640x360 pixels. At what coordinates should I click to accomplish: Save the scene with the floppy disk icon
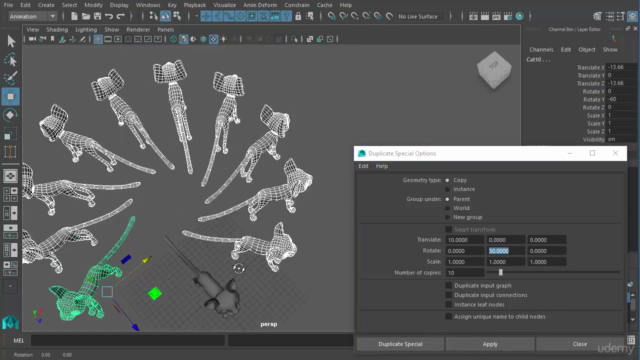(98, 16)
